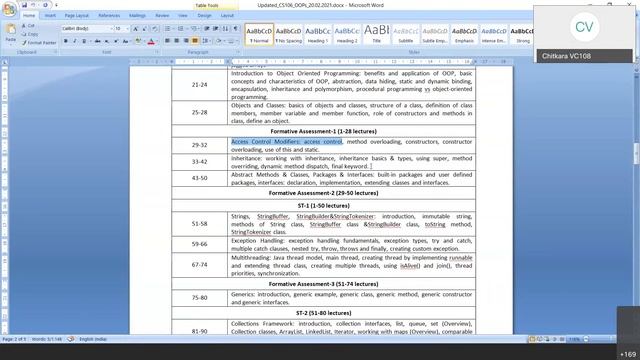Open the Table Tools Layout tab
Viewport: 640px width, 360px height.
pos(227,16)
